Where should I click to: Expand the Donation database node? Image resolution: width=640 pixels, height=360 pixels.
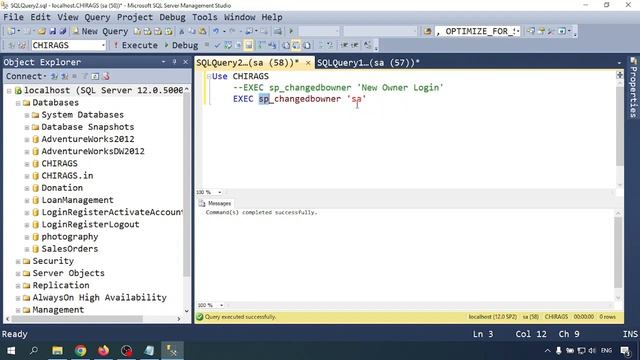(x=27, y=188)
